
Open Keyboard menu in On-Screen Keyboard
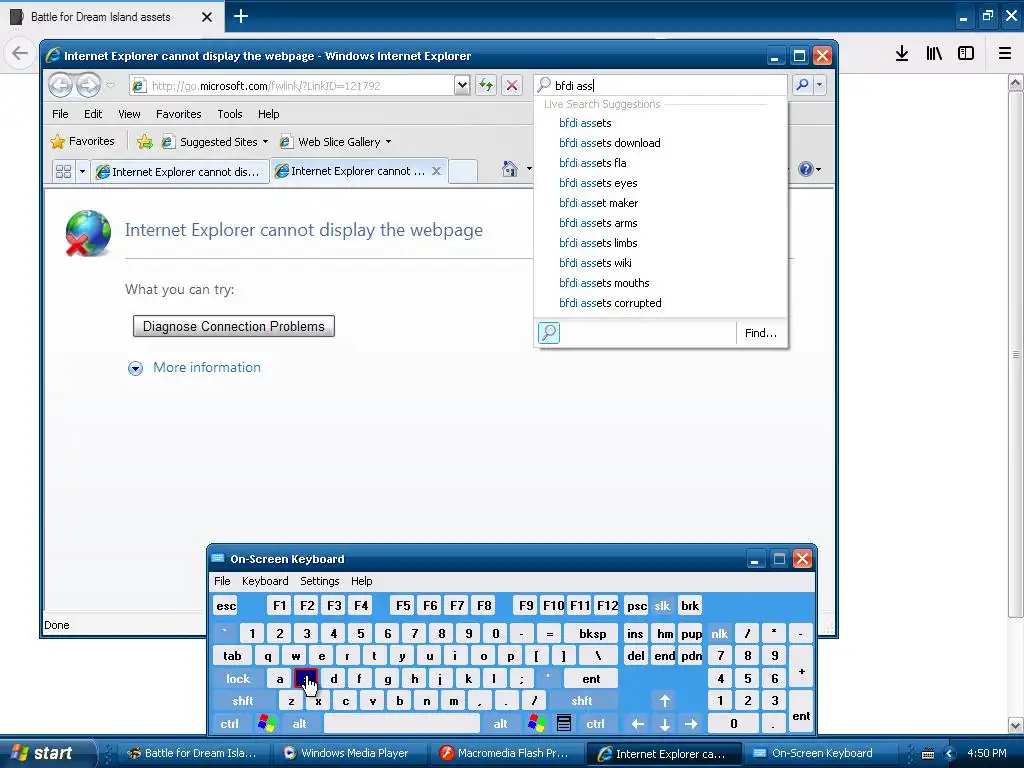264,581
